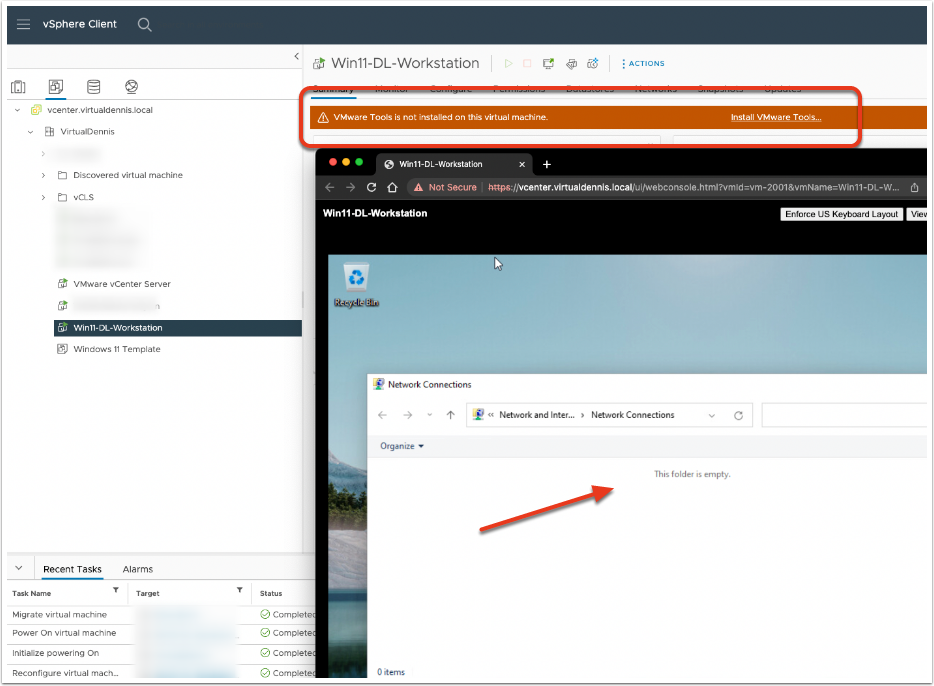Open the ACTIONS menu for the VM
934x686 pixels.
pos(642,63)
